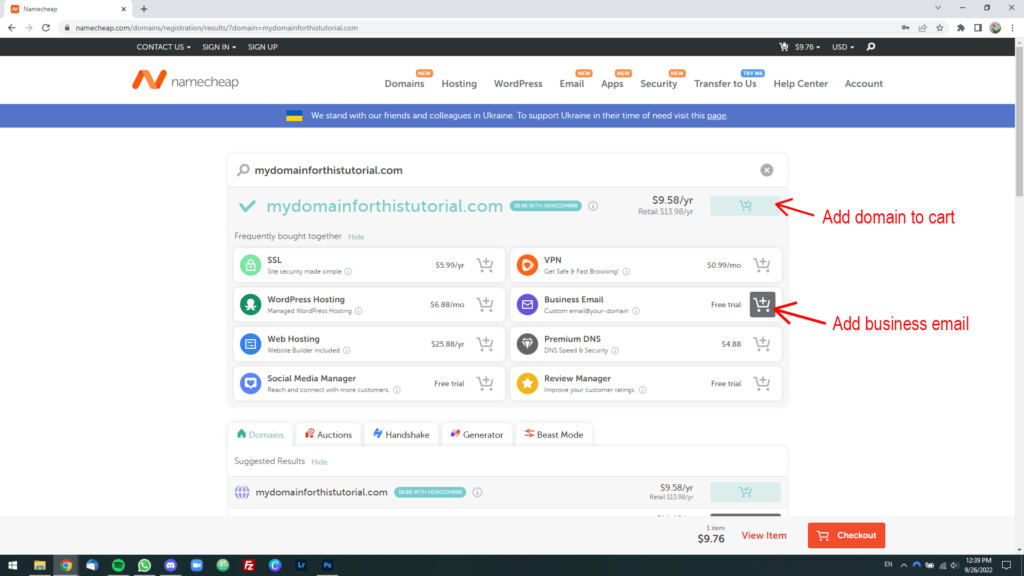The image size is (1024, 576).
Task: Show Premium DNS info tooltip icon
Action: 615,351
